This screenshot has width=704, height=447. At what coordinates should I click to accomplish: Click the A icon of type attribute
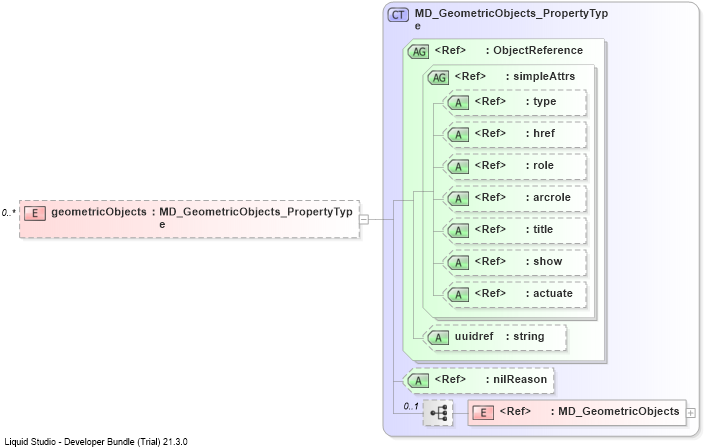(x=458, y=103)
